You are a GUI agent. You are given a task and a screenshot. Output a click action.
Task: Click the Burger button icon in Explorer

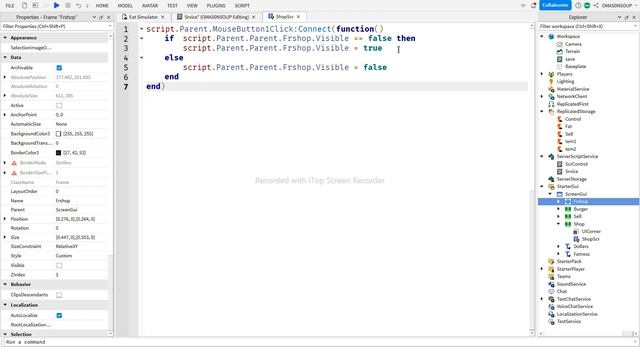point(568,209)
